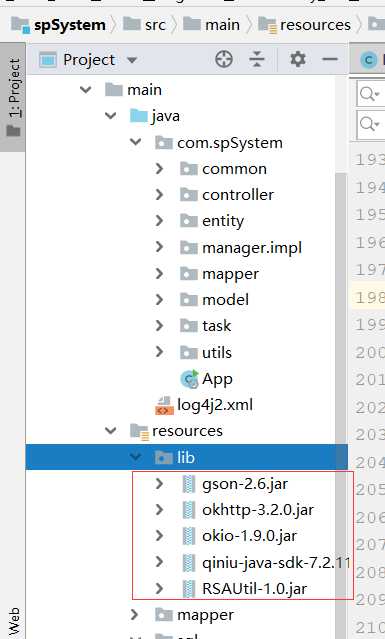Expand the model package
Image resolution: width=385 pixels, height=639 pixels.
[159, 300]
